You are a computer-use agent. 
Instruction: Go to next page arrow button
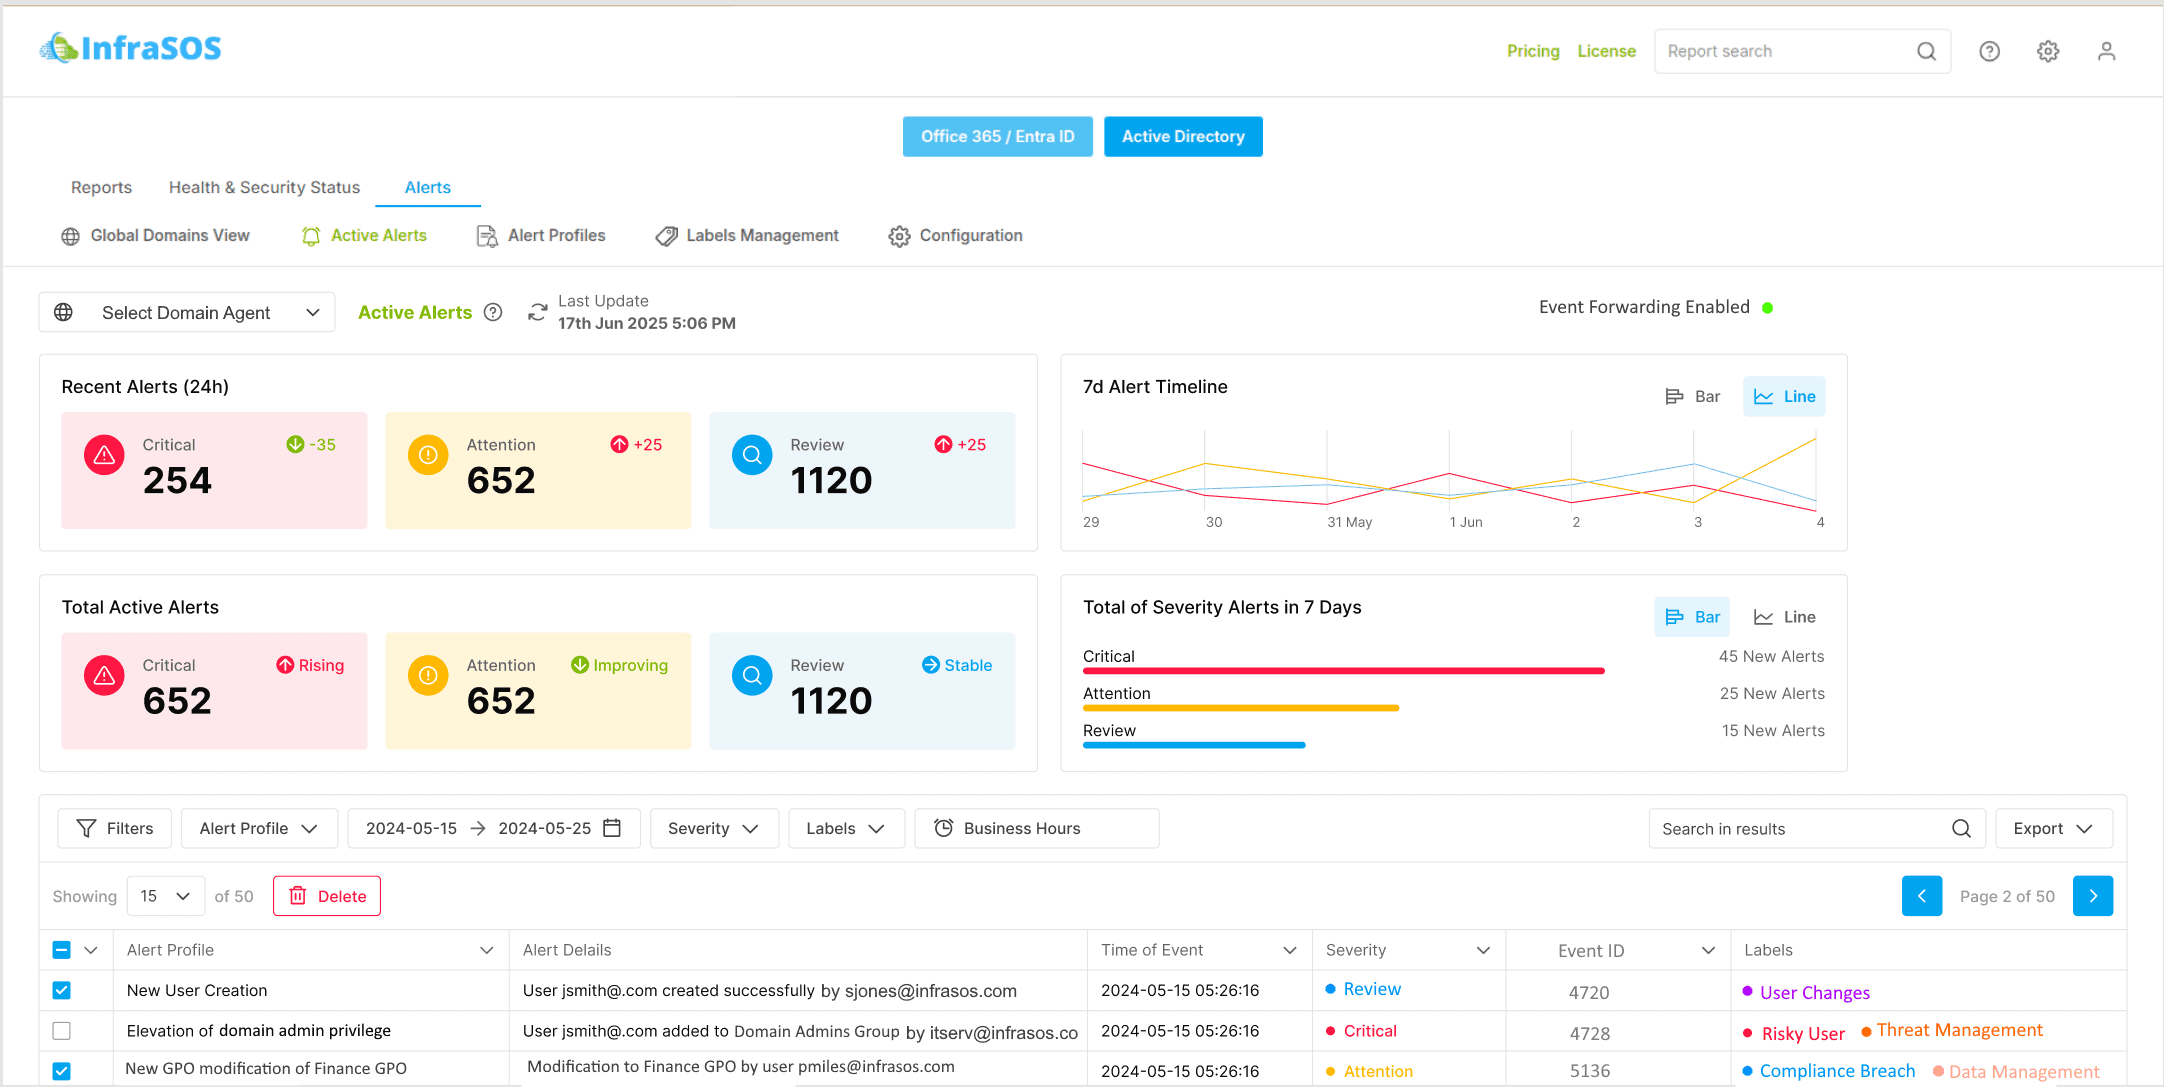pos(2093,896)
